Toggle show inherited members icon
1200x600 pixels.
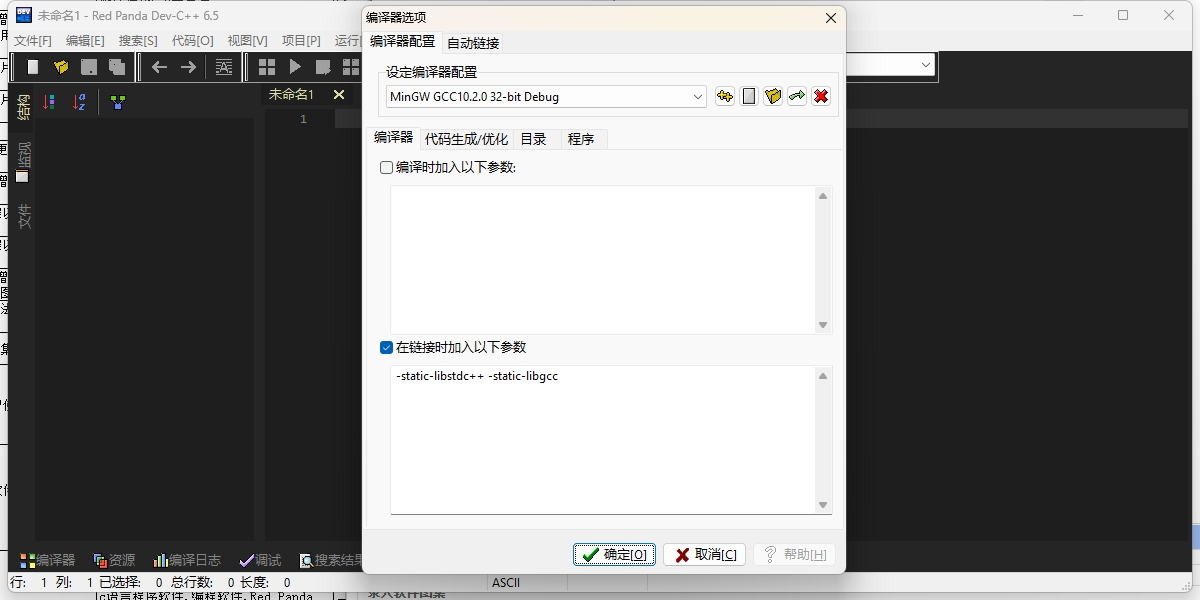118,102
